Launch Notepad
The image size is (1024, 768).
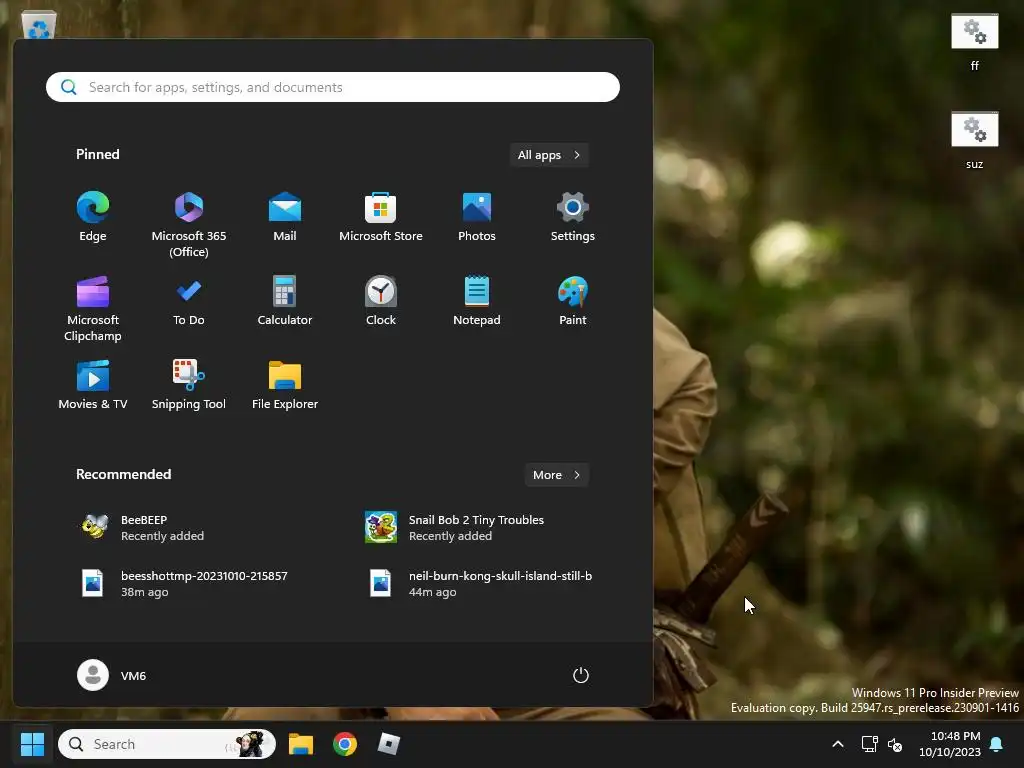coord(477,301)
